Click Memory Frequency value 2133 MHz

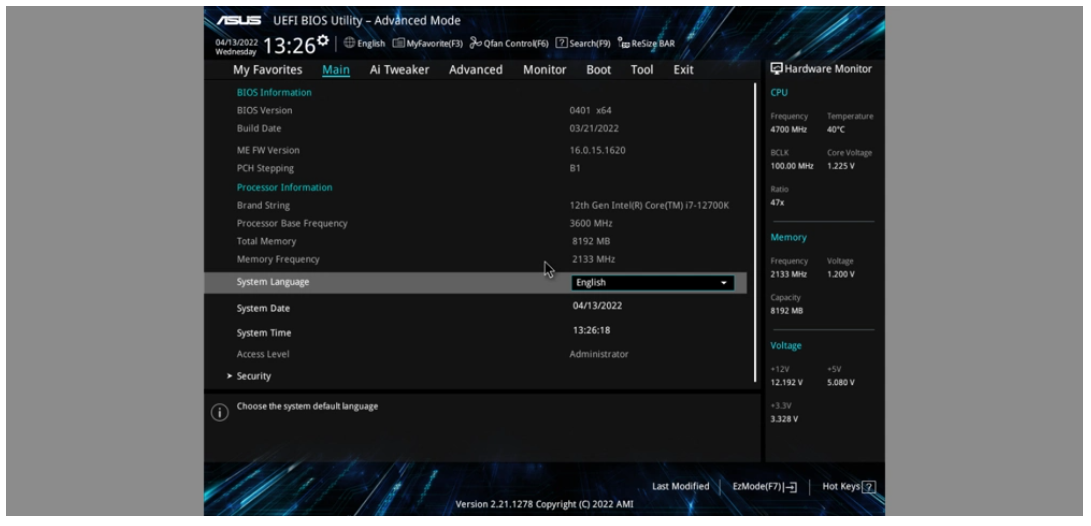pos(594,260)
